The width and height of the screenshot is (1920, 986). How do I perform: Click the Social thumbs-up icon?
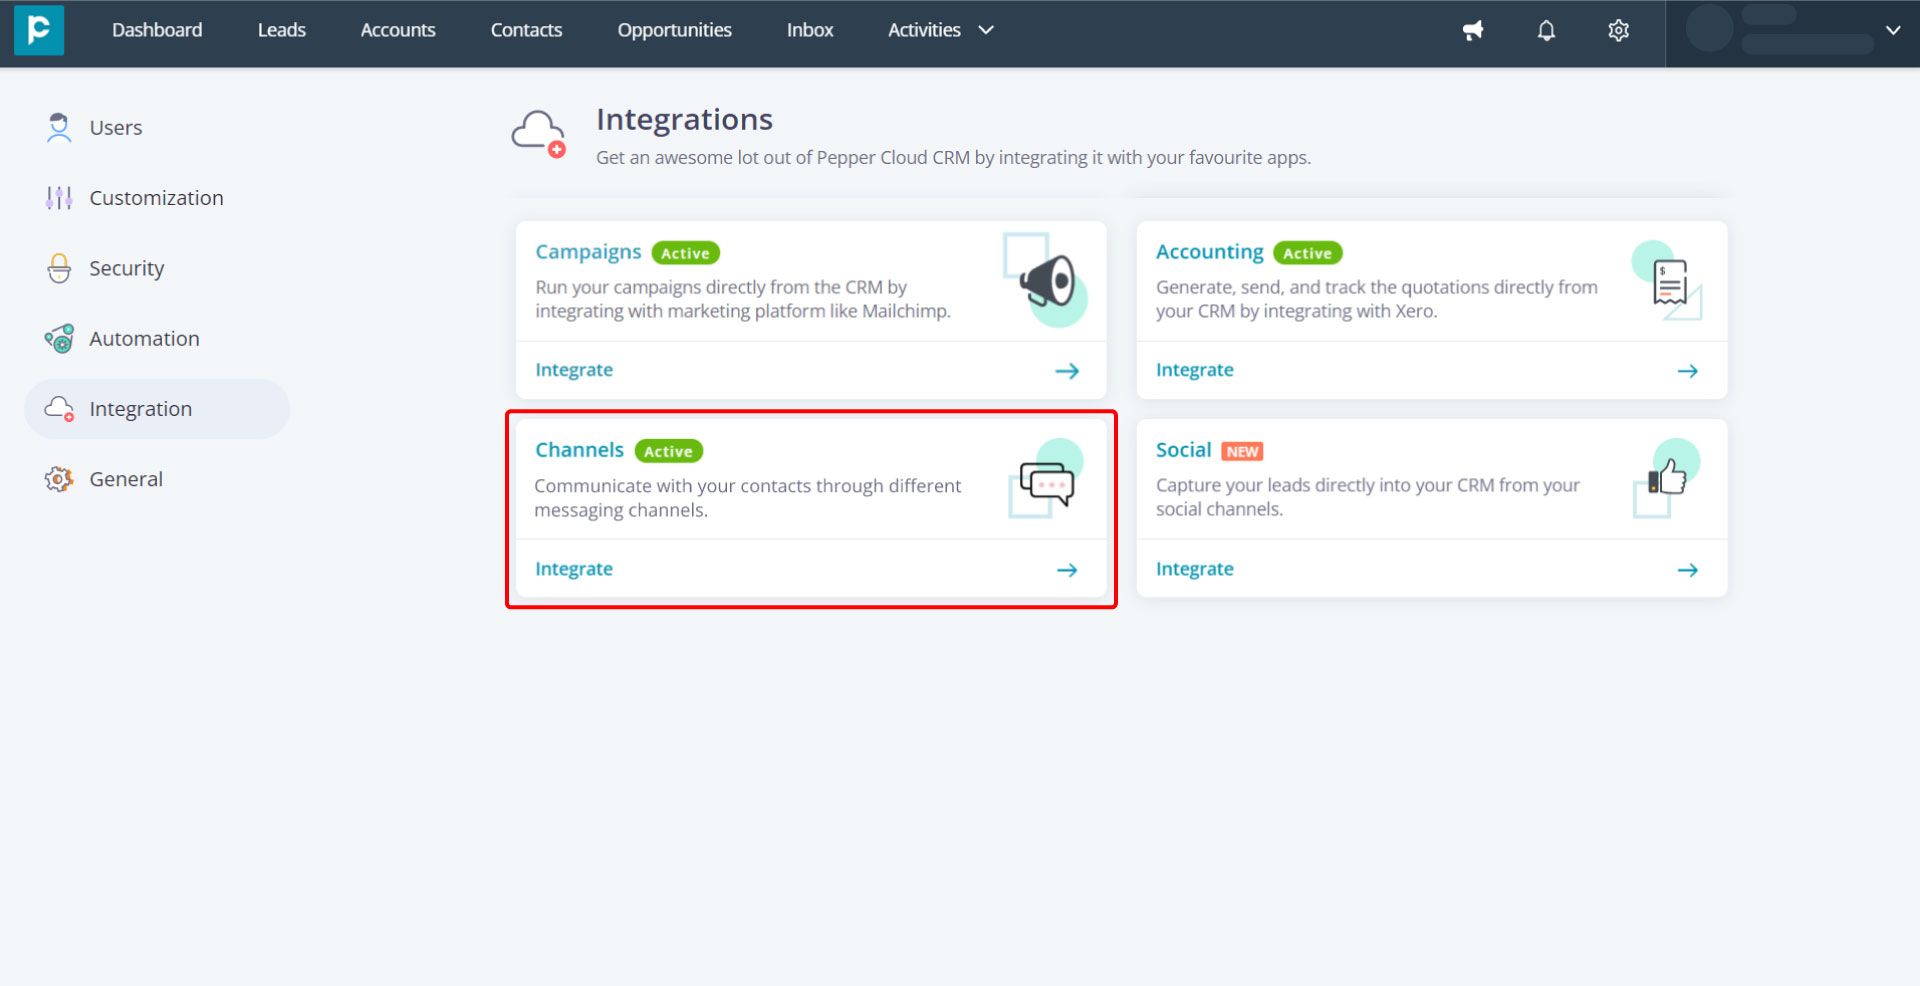pos(1667,478)
